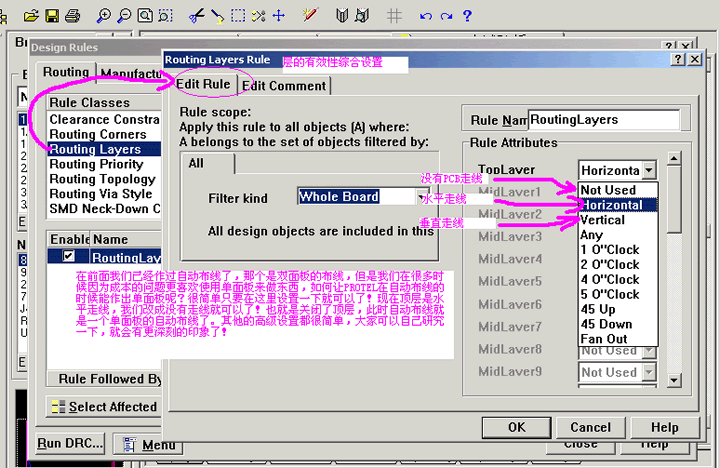Choose Fan Out from the dropdown list
The image size is (720, 468).
click(x=618, y=338)
